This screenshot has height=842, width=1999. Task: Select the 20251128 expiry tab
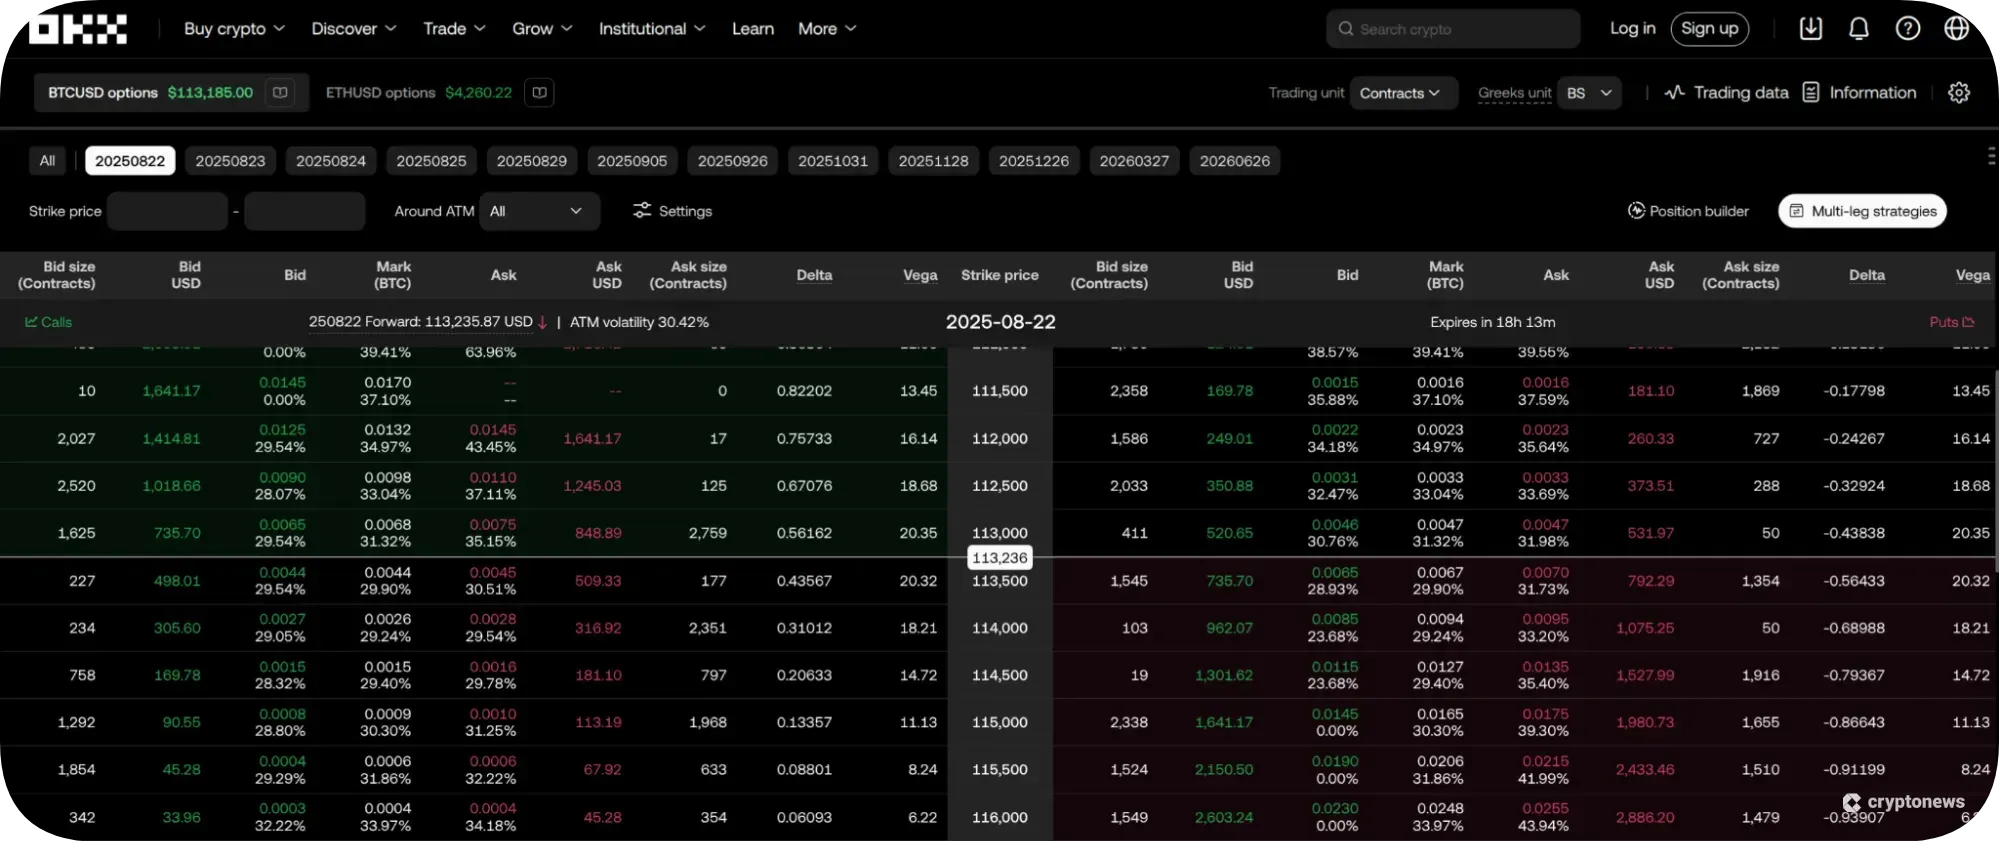934,161
